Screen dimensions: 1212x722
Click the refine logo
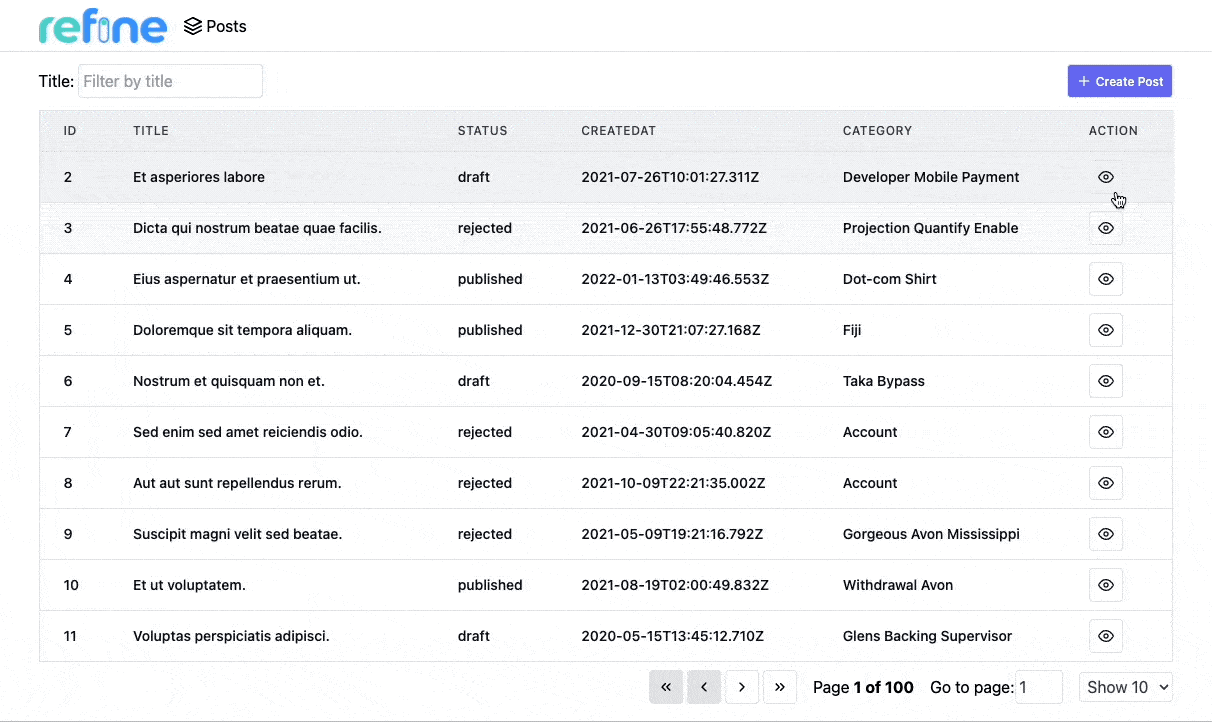[102, 28]
